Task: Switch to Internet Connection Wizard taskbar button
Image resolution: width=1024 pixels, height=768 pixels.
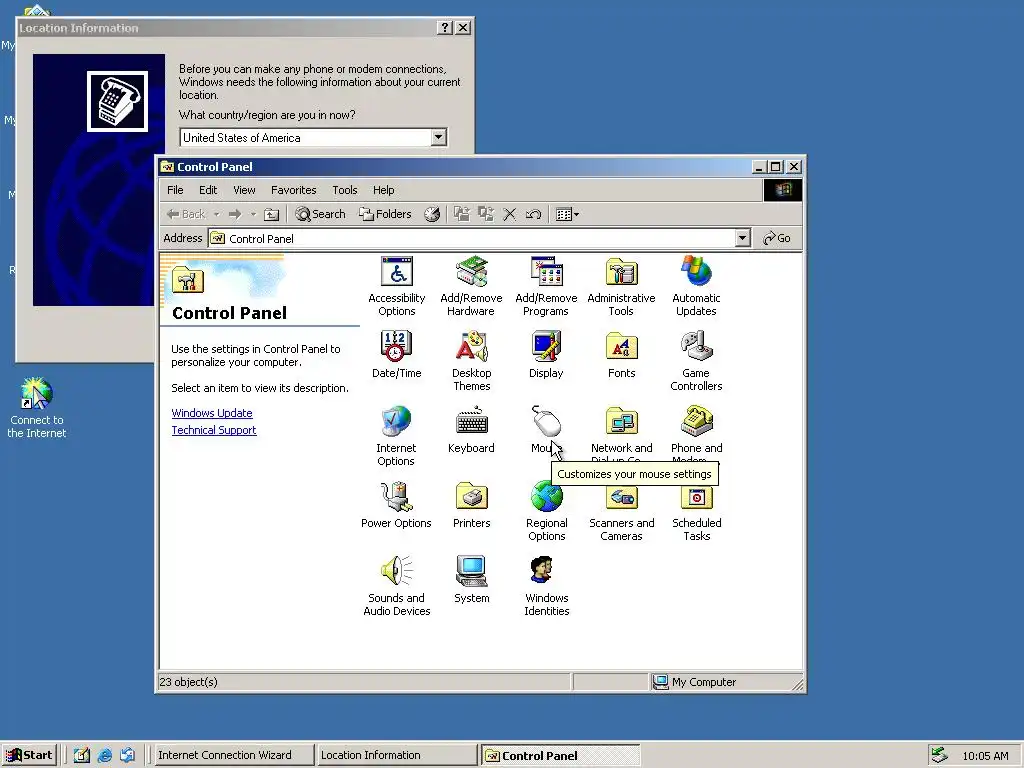Action: tap(233, 755)
